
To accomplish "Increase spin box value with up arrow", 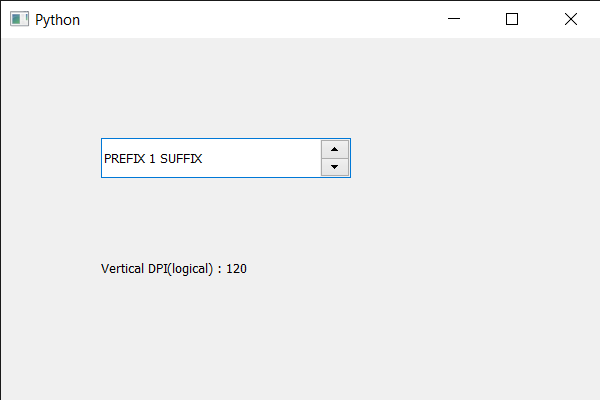I will [x=334, y=149].
